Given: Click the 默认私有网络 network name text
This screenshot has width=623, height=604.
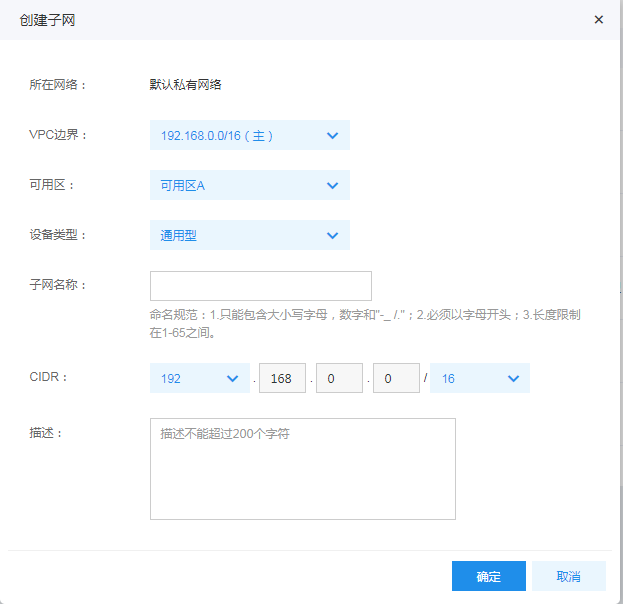Looking at the screenshot, I should [185, 85].
